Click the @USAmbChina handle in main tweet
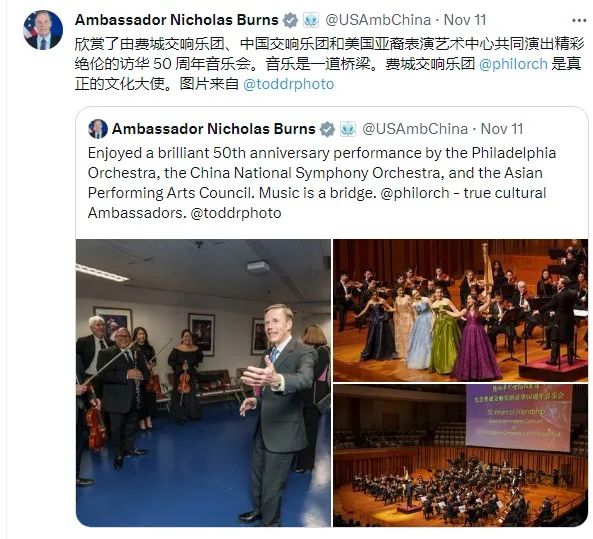Screen dimensions: 593x539 tap(378, 20)
